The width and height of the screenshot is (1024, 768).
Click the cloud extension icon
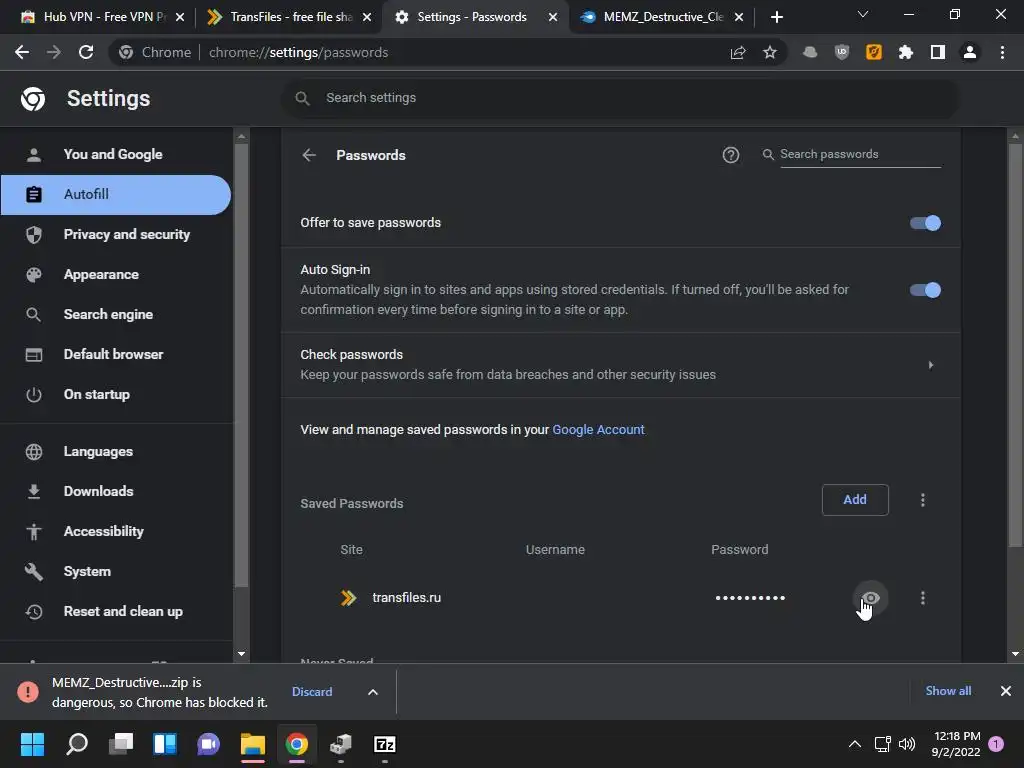[x=810, y=52]
